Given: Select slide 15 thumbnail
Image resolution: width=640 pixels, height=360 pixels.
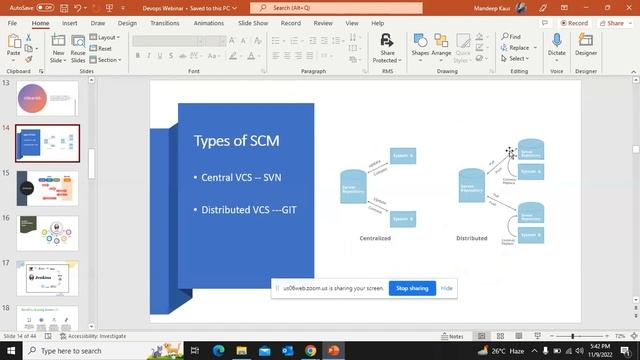Looking at the screenshot, I should (x=47, y=188).
